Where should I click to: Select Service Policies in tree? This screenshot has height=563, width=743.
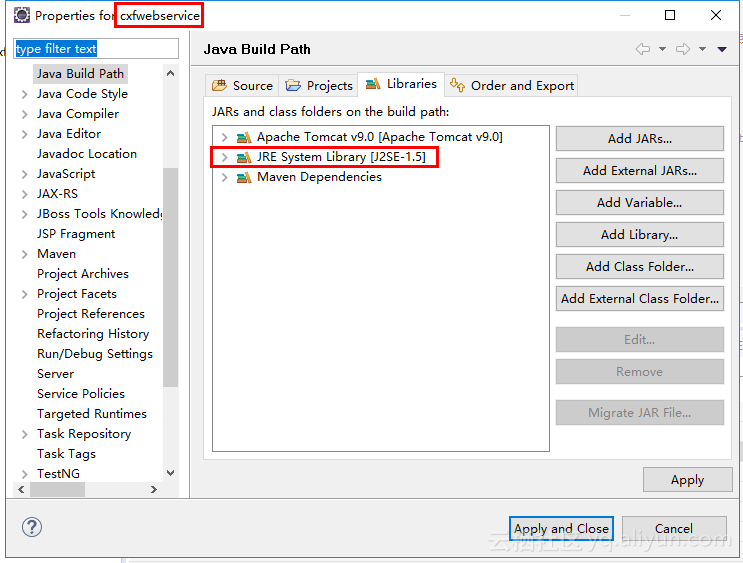(81, 394)
